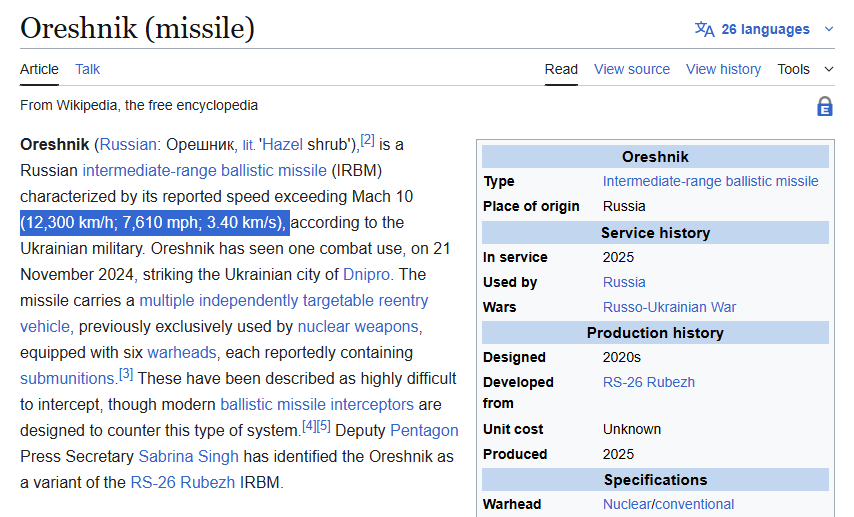Follow the Pentagon link
Image resolution: width=854 pixels, height=517 pixels.
424,430
